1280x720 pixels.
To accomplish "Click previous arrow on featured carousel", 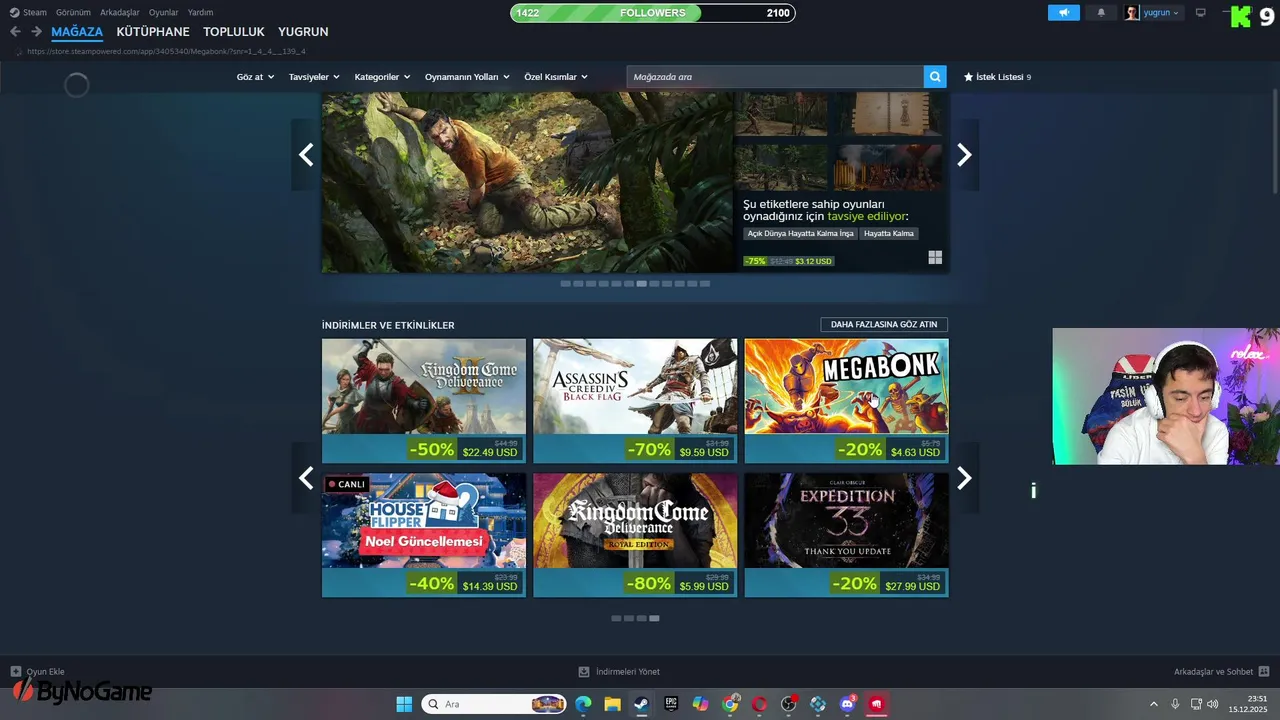I will click(x=306, y=155).
